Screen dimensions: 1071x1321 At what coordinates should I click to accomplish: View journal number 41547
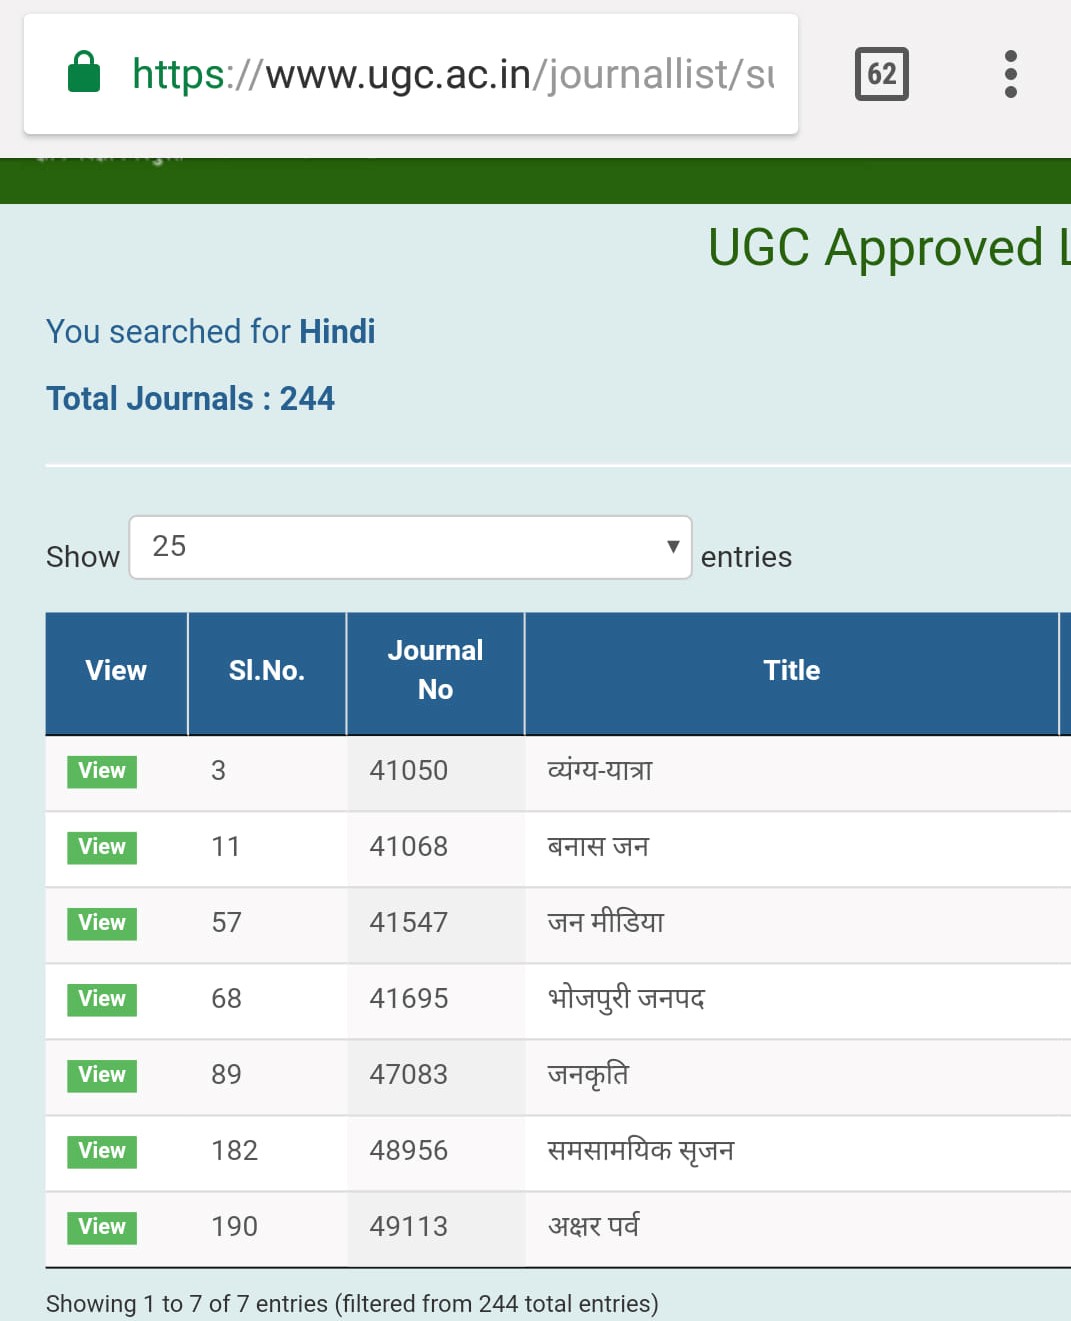[102, 923]
